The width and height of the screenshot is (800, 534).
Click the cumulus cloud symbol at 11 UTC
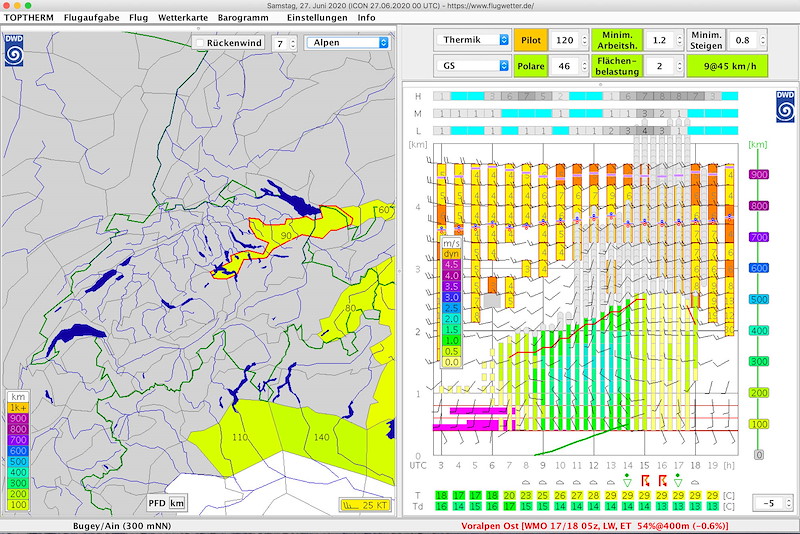coord(577,482)
